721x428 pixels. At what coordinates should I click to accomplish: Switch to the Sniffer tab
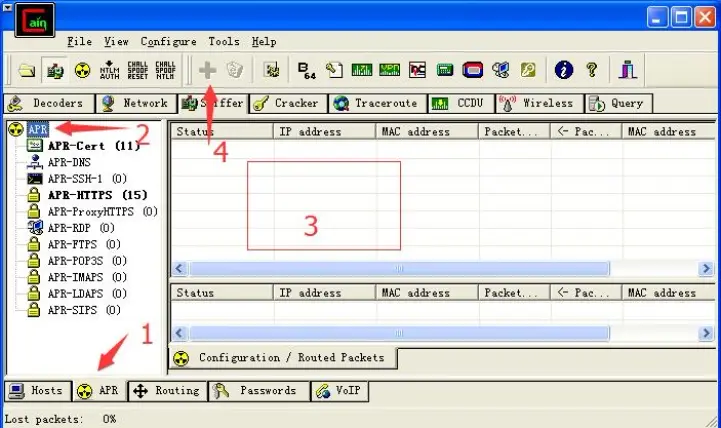tap(213, 103)
